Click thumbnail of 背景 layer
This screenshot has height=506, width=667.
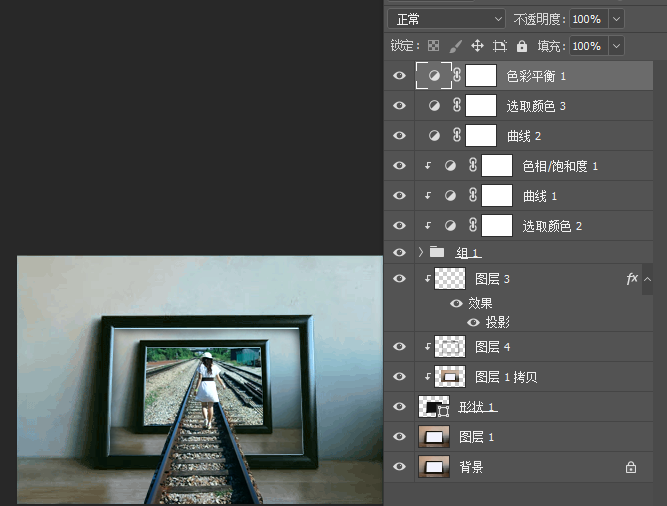434,466
